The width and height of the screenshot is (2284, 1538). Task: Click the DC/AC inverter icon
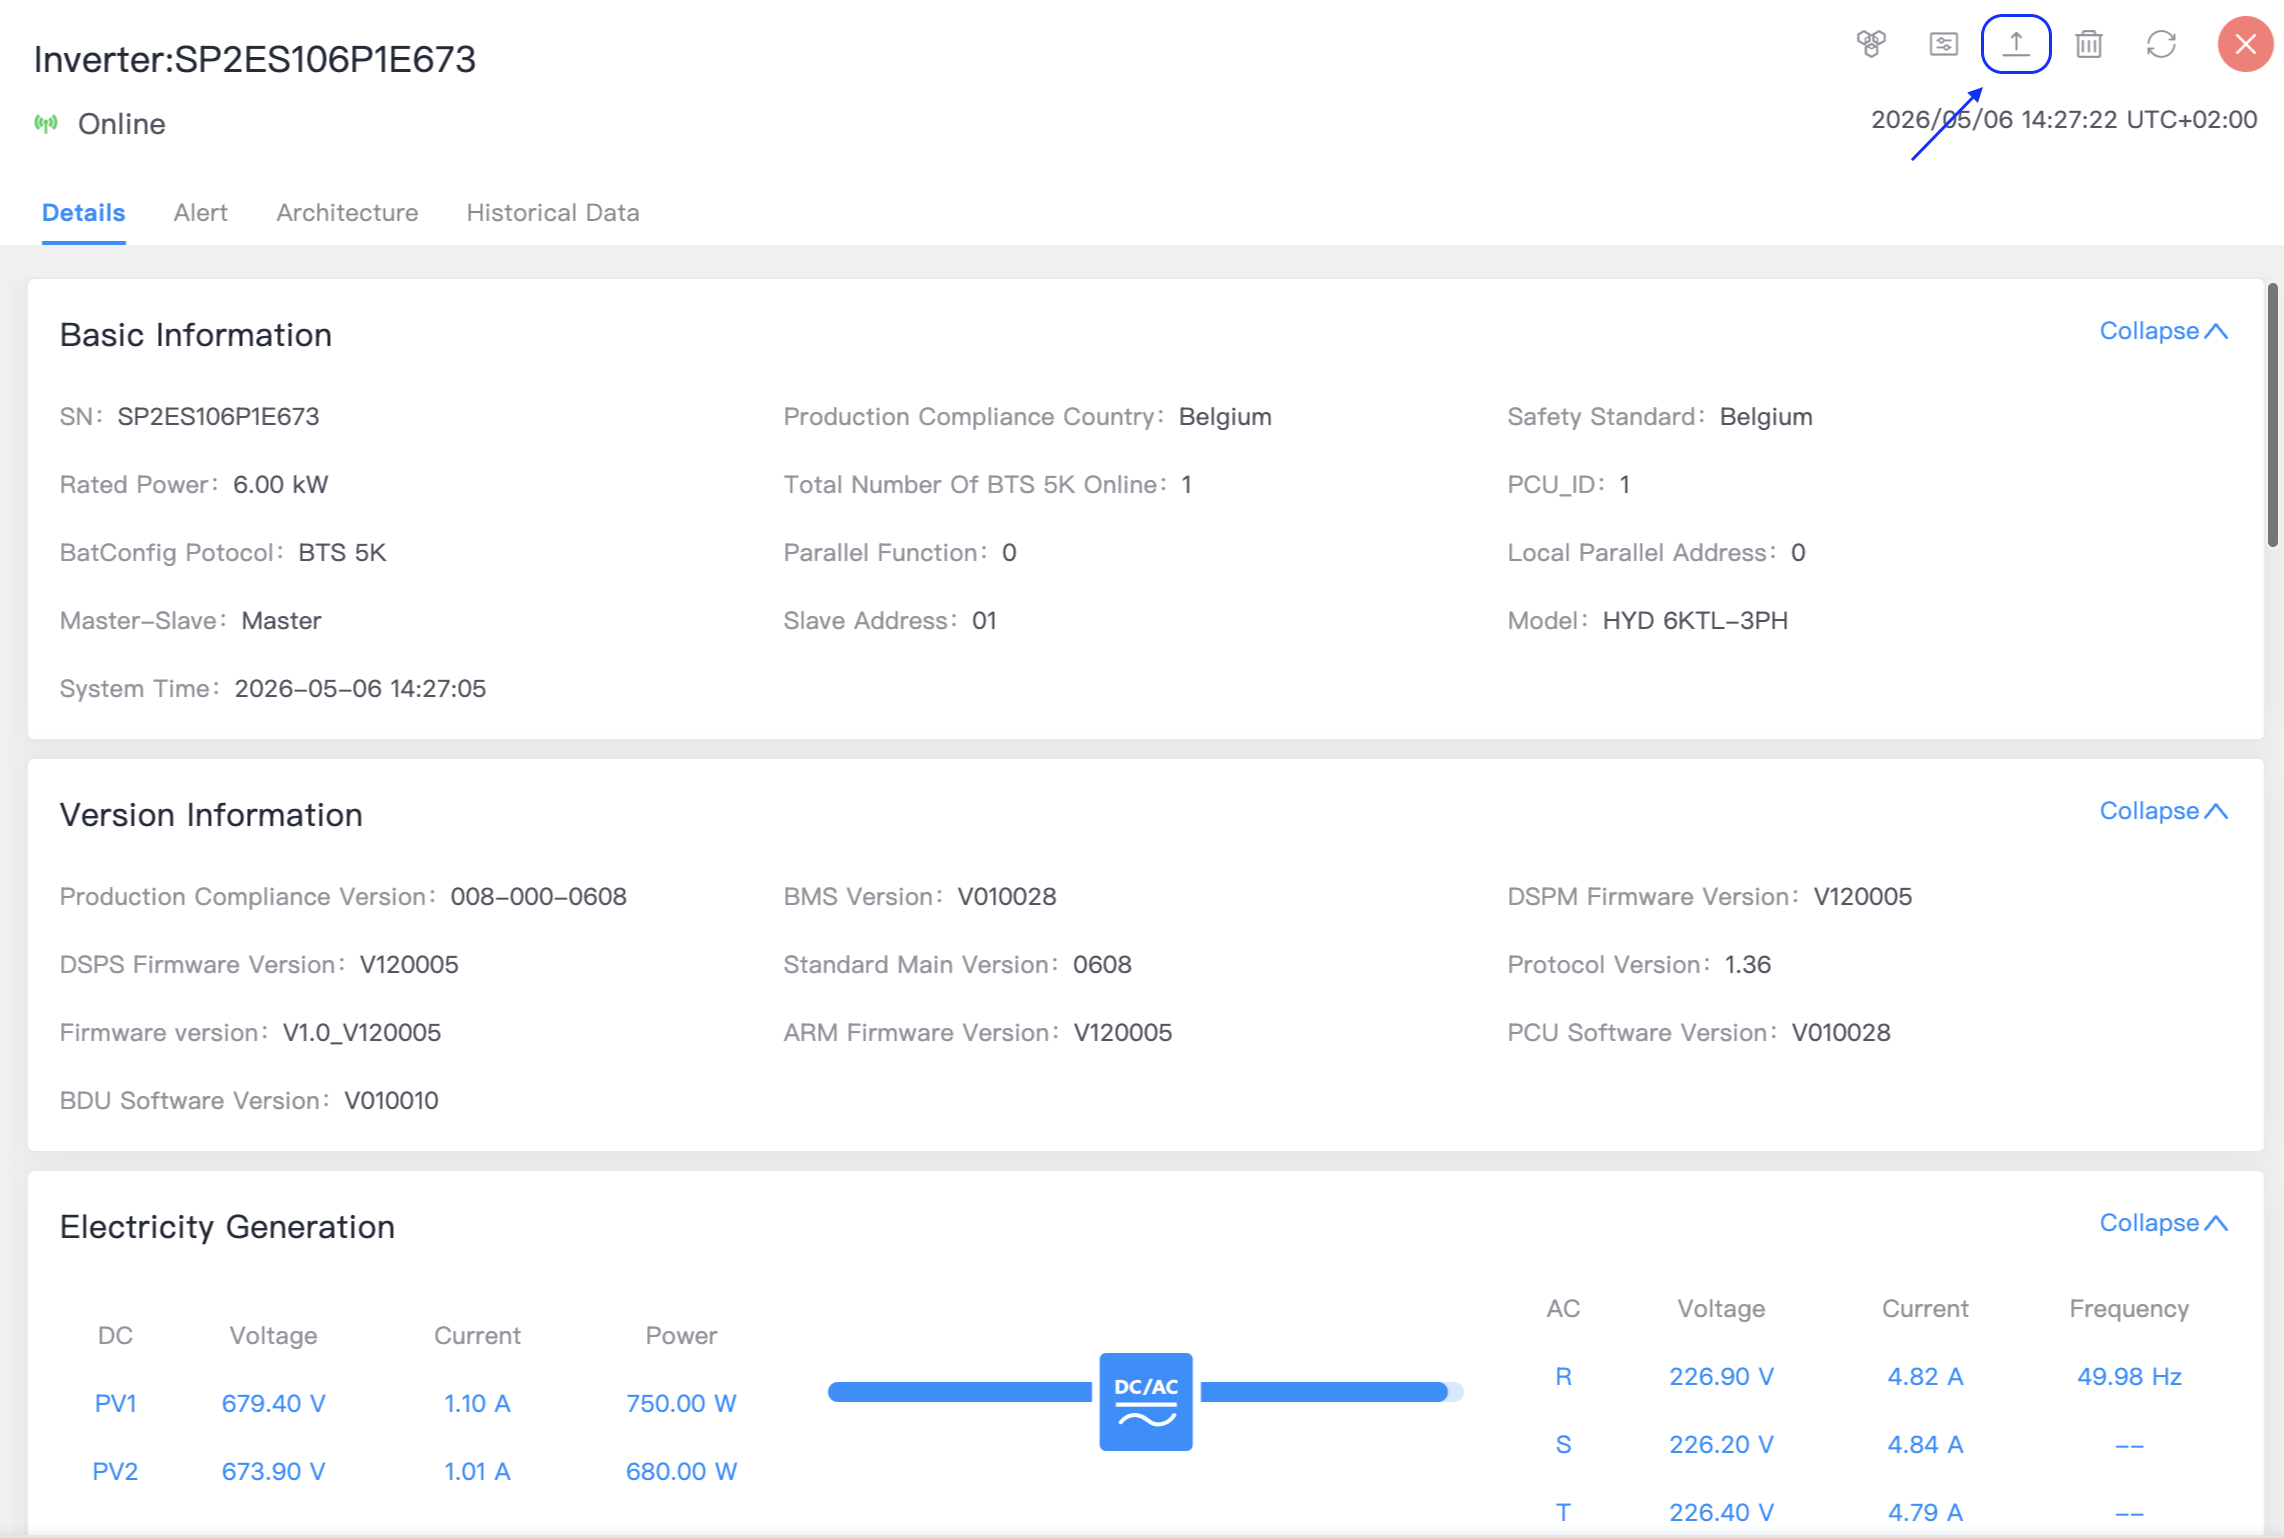click(1146, 1401)
